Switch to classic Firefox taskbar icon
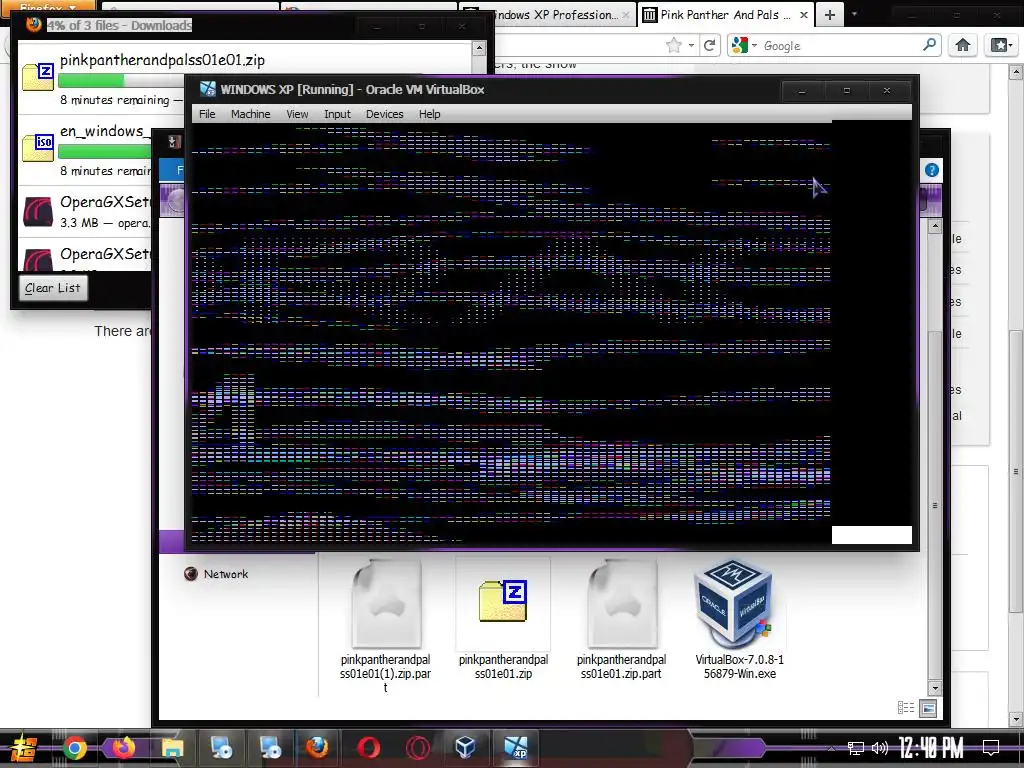Viewport: 1024px width, 768px height. tap(317, 748)
